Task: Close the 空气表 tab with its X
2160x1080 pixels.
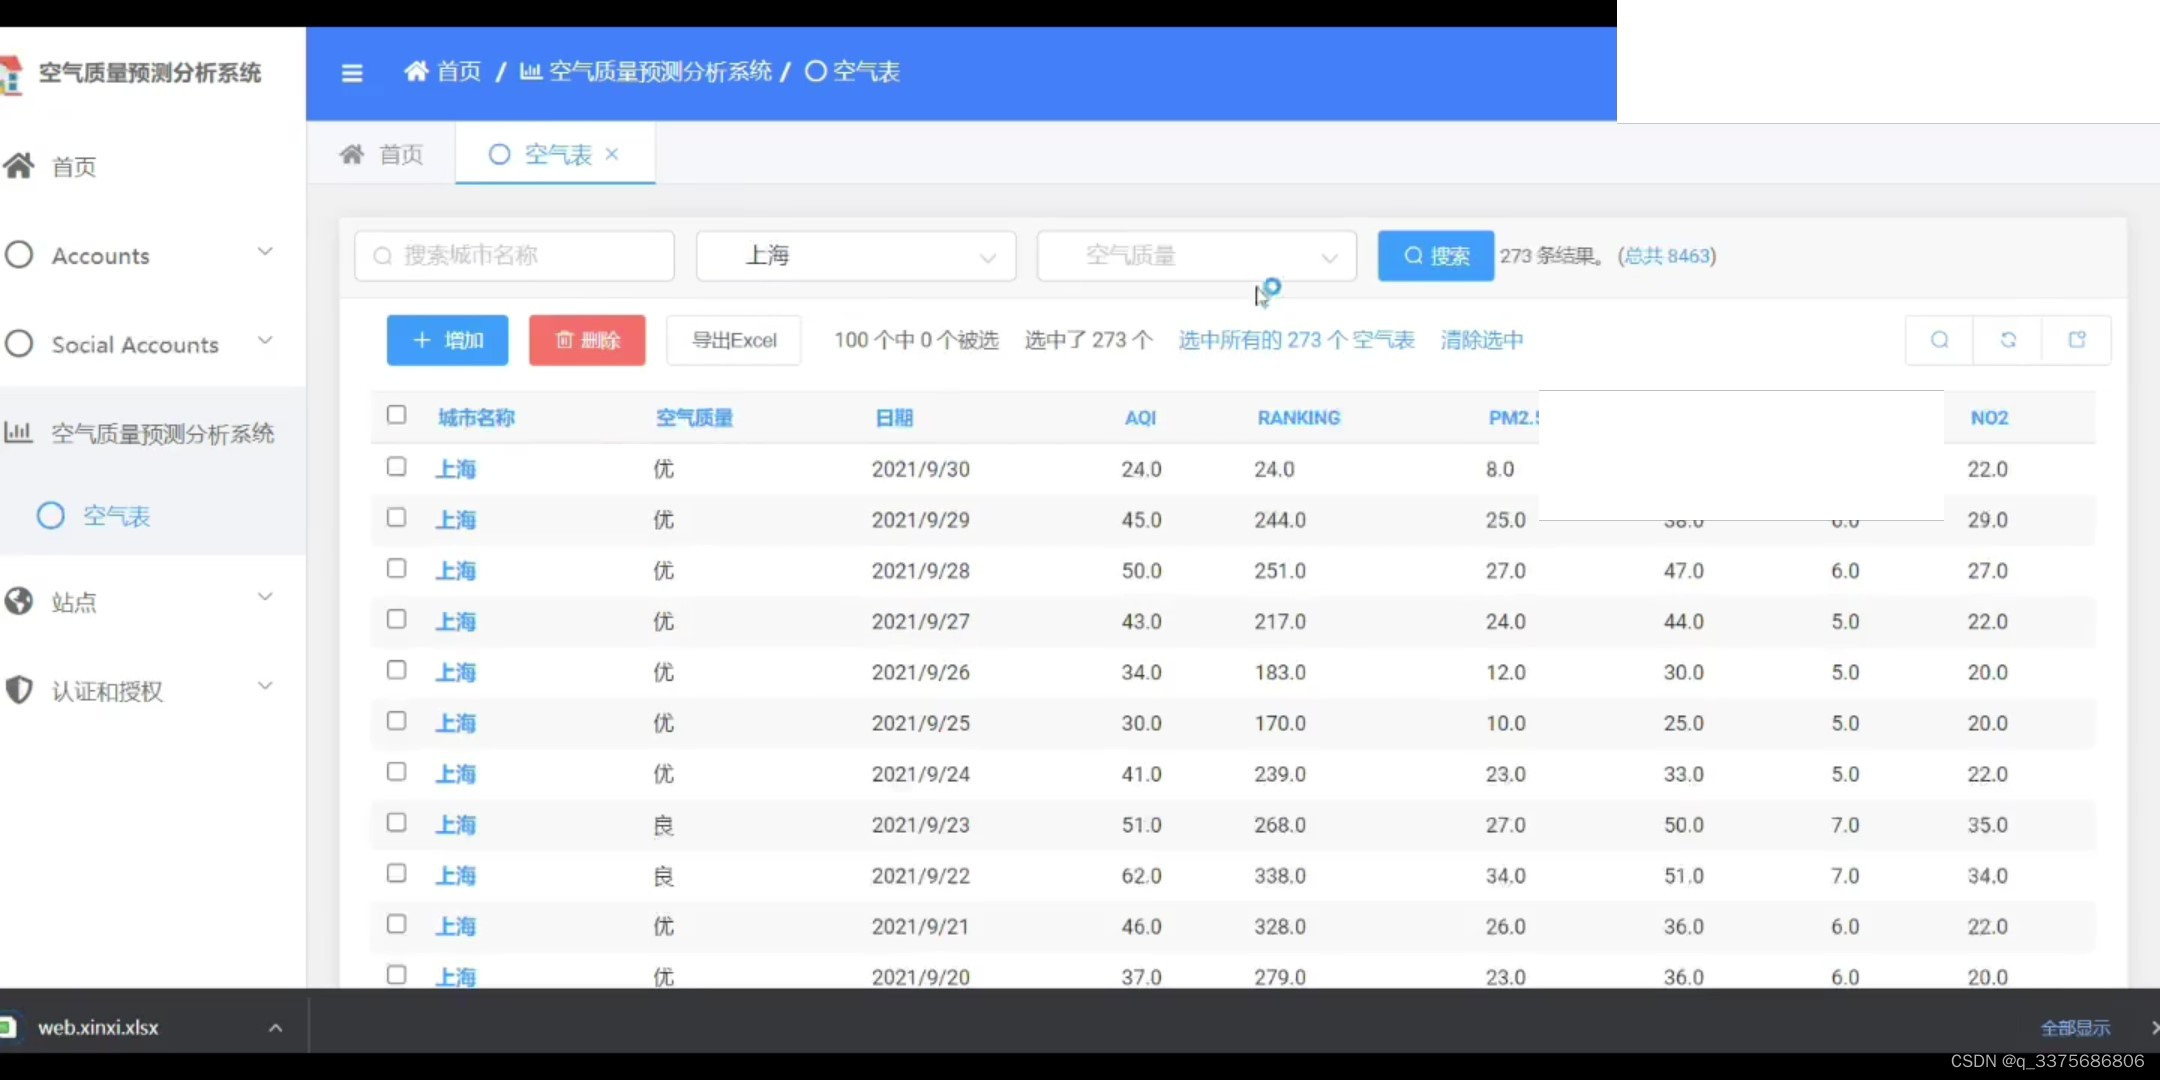Action: [612, 154]
